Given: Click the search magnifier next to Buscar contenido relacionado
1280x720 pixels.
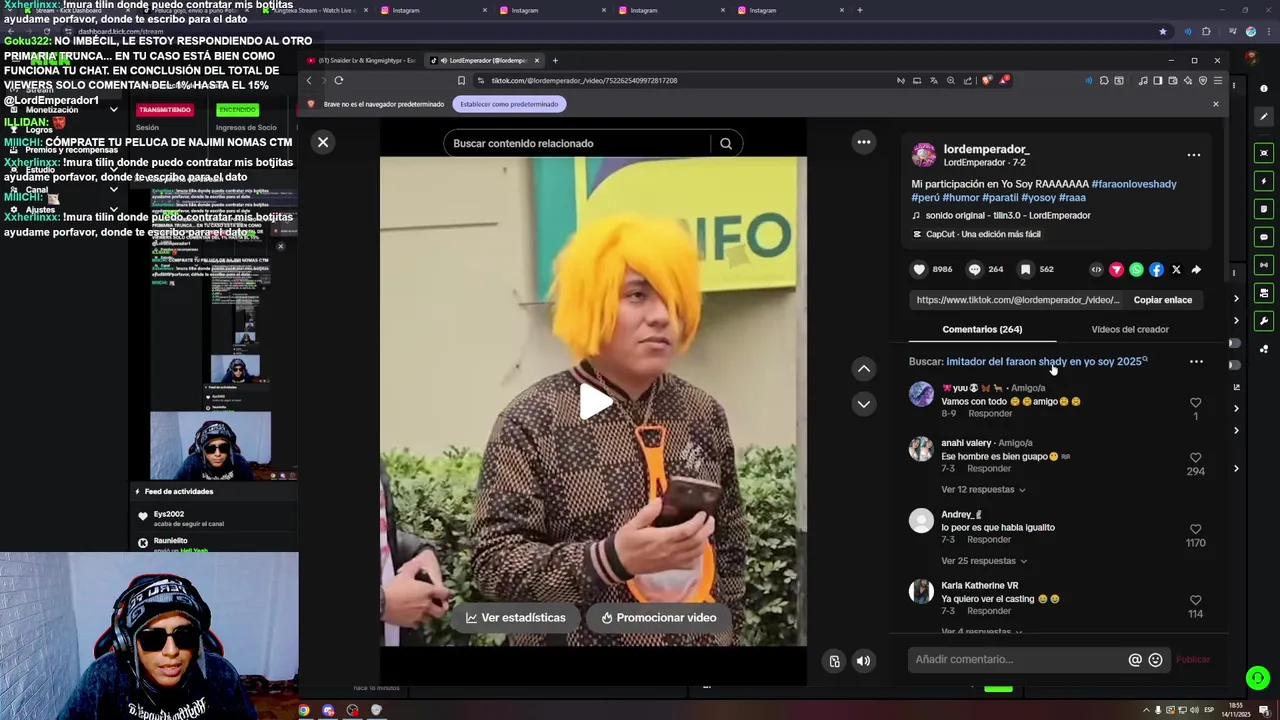Looking at the screenshot, I should [x=726, y=143].
